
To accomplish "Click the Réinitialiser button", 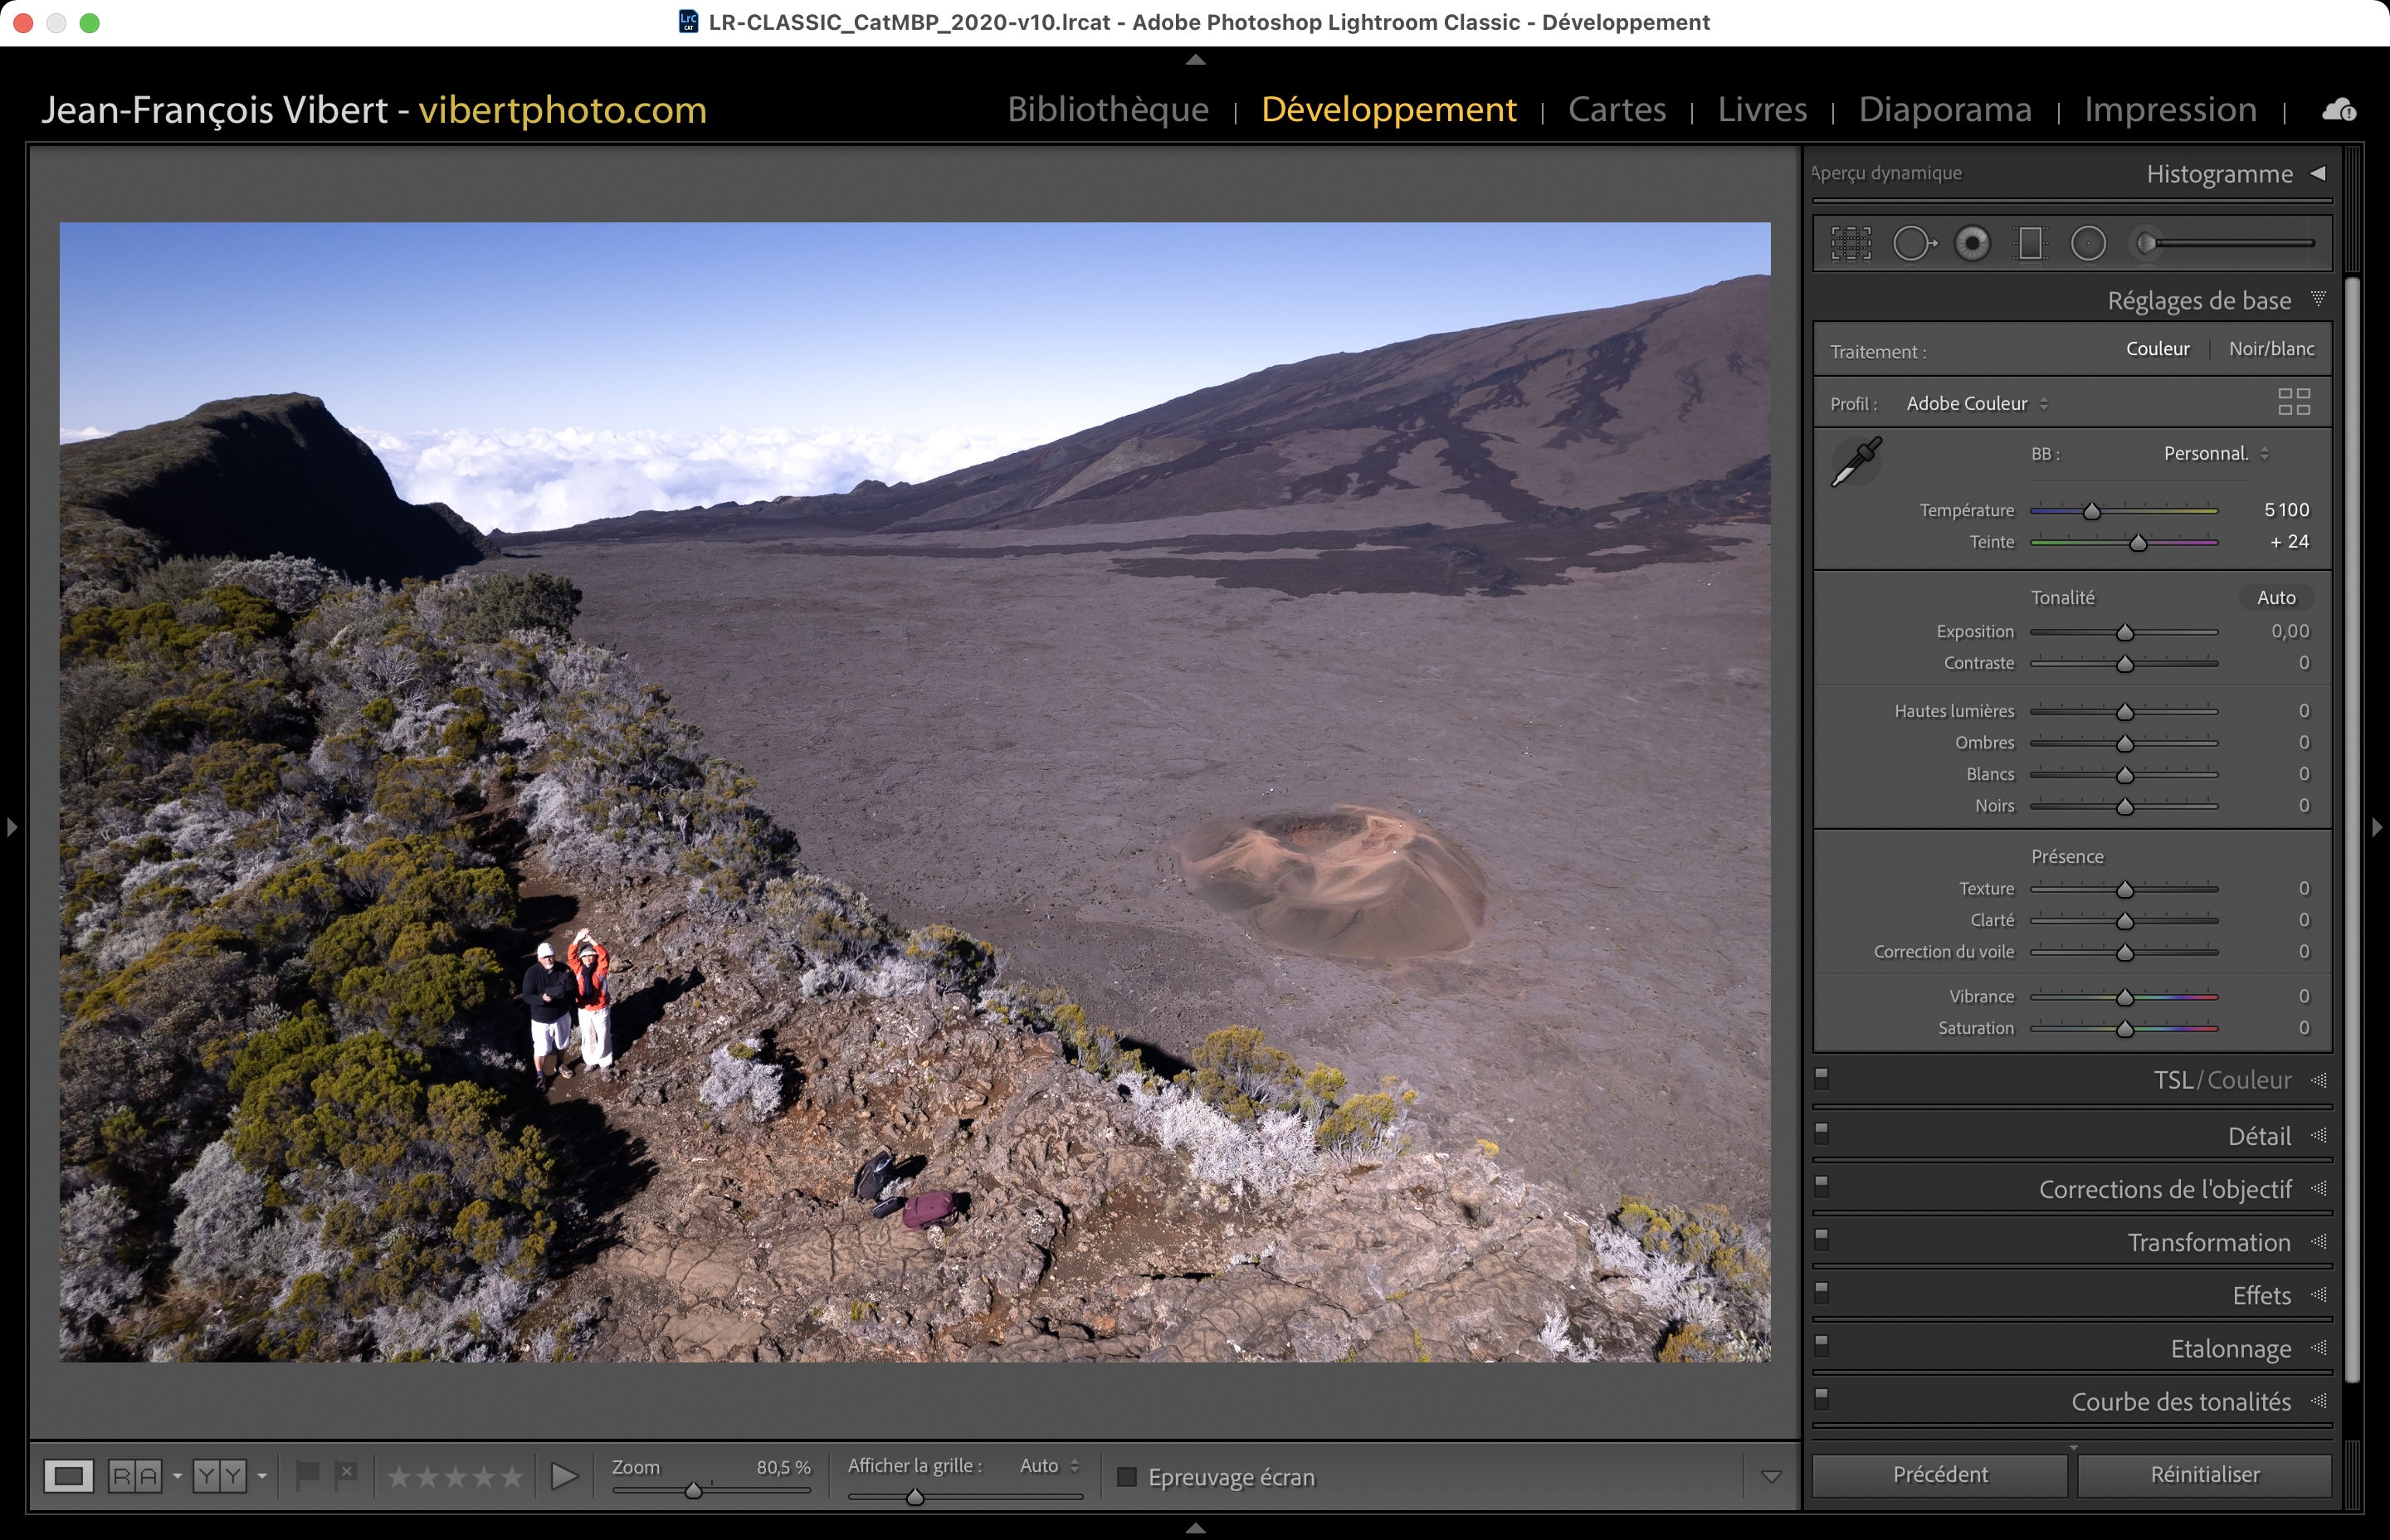I will click(2204, 1475).
